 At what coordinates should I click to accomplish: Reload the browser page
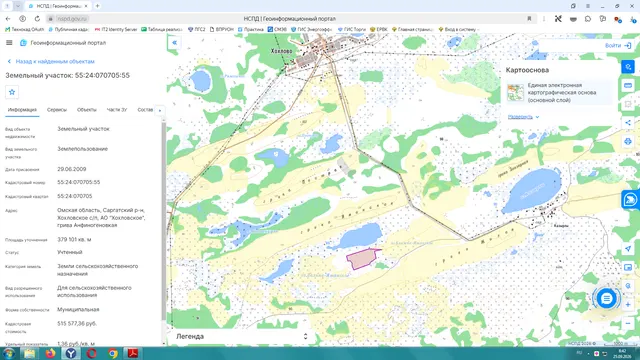pyautogui.click(x=37, y=19)
